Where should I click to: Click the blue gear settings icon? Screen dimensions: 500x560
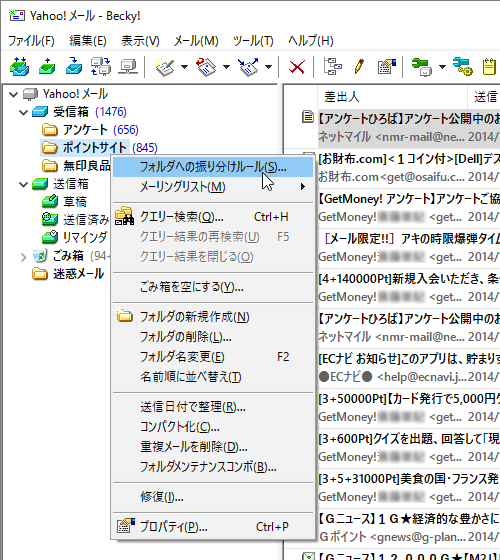462,66
